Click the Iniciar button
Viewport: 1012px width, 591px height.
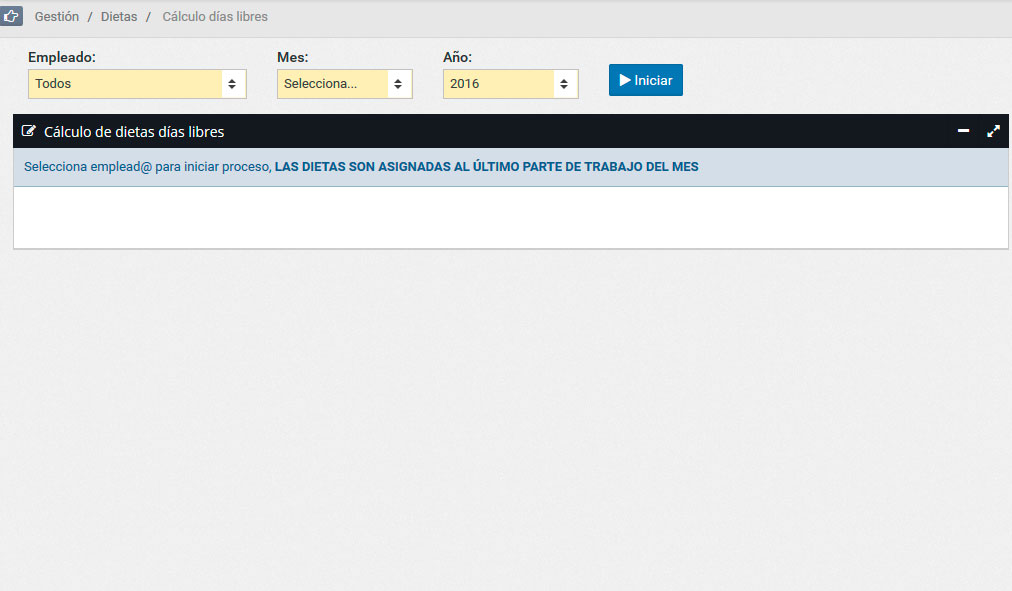645,80
